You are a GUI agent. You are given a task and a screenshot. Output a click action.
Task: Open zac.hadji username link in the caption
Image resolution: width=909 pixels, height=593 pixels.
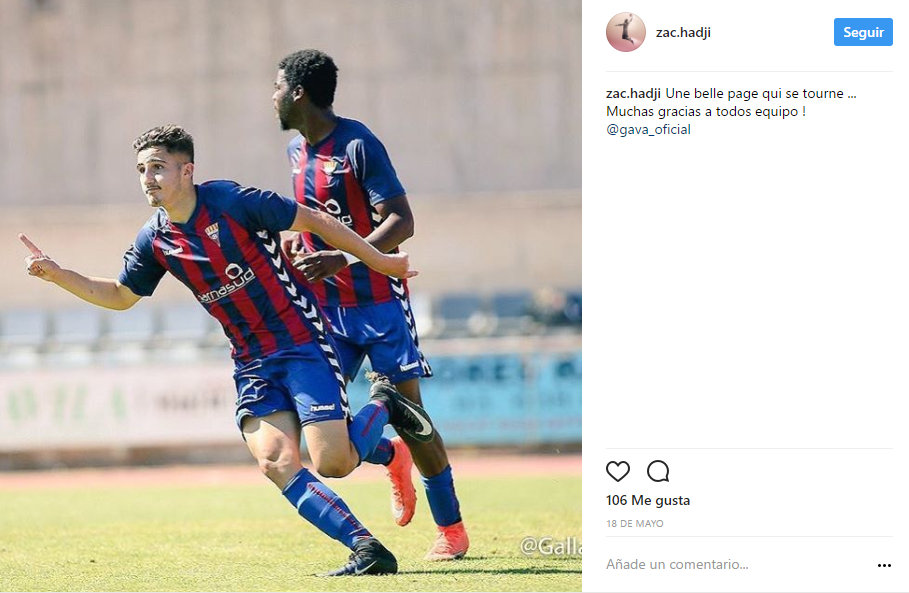[633, 93]
